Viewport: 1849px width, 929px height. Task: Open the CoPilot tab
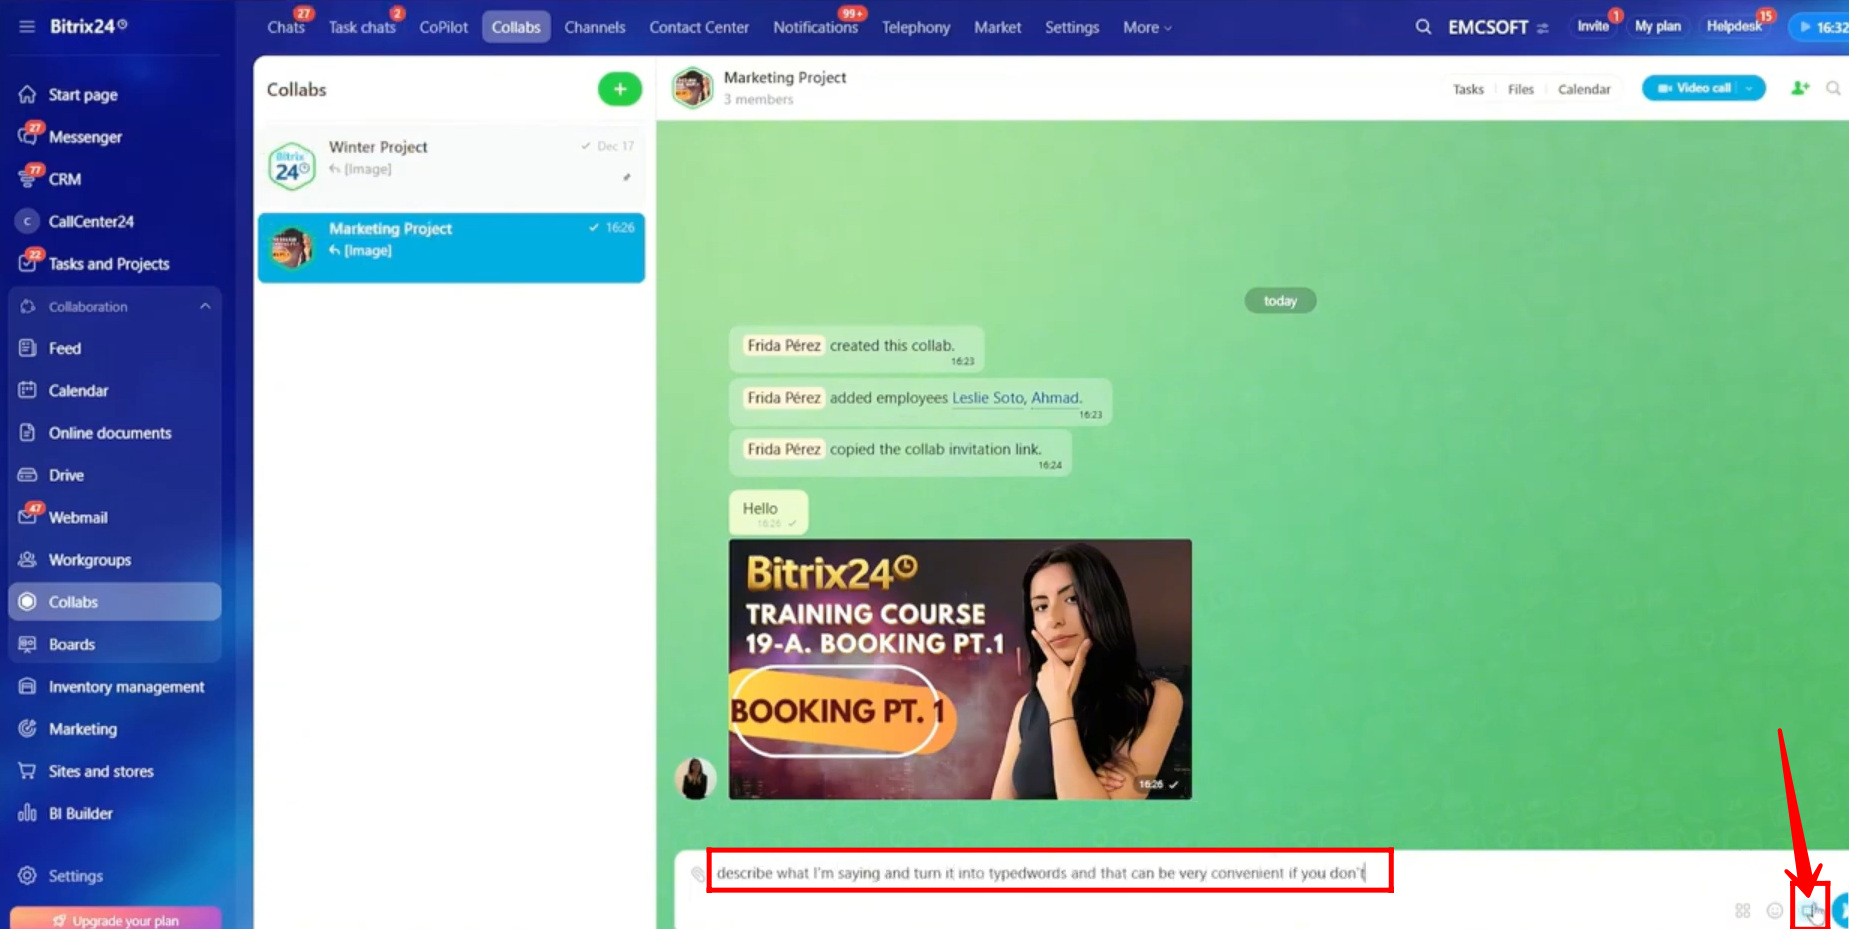click(x=443, y=27)
